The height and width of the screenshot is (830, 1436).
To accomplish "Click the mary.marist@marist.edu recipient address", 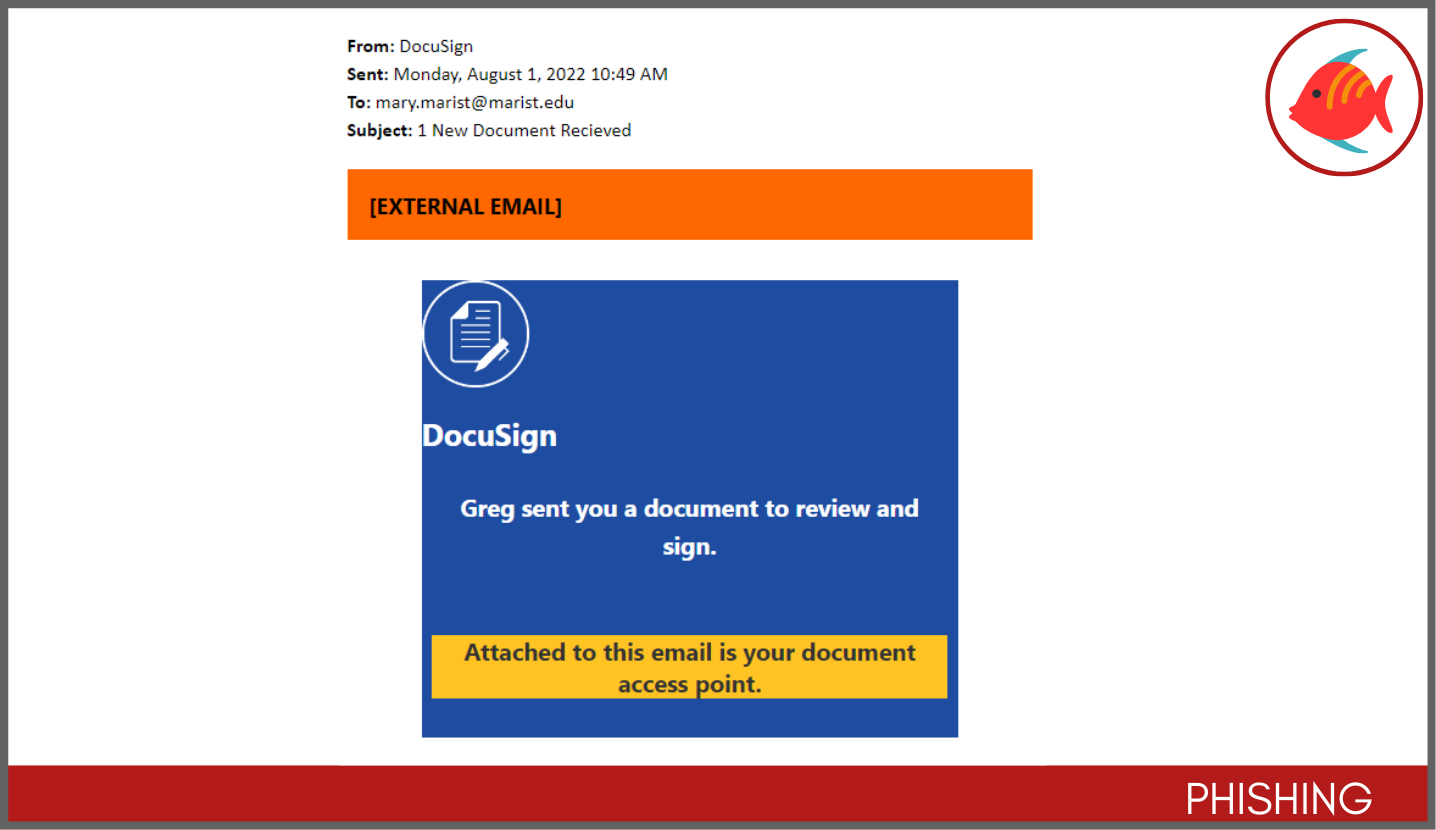I will 474,102.
